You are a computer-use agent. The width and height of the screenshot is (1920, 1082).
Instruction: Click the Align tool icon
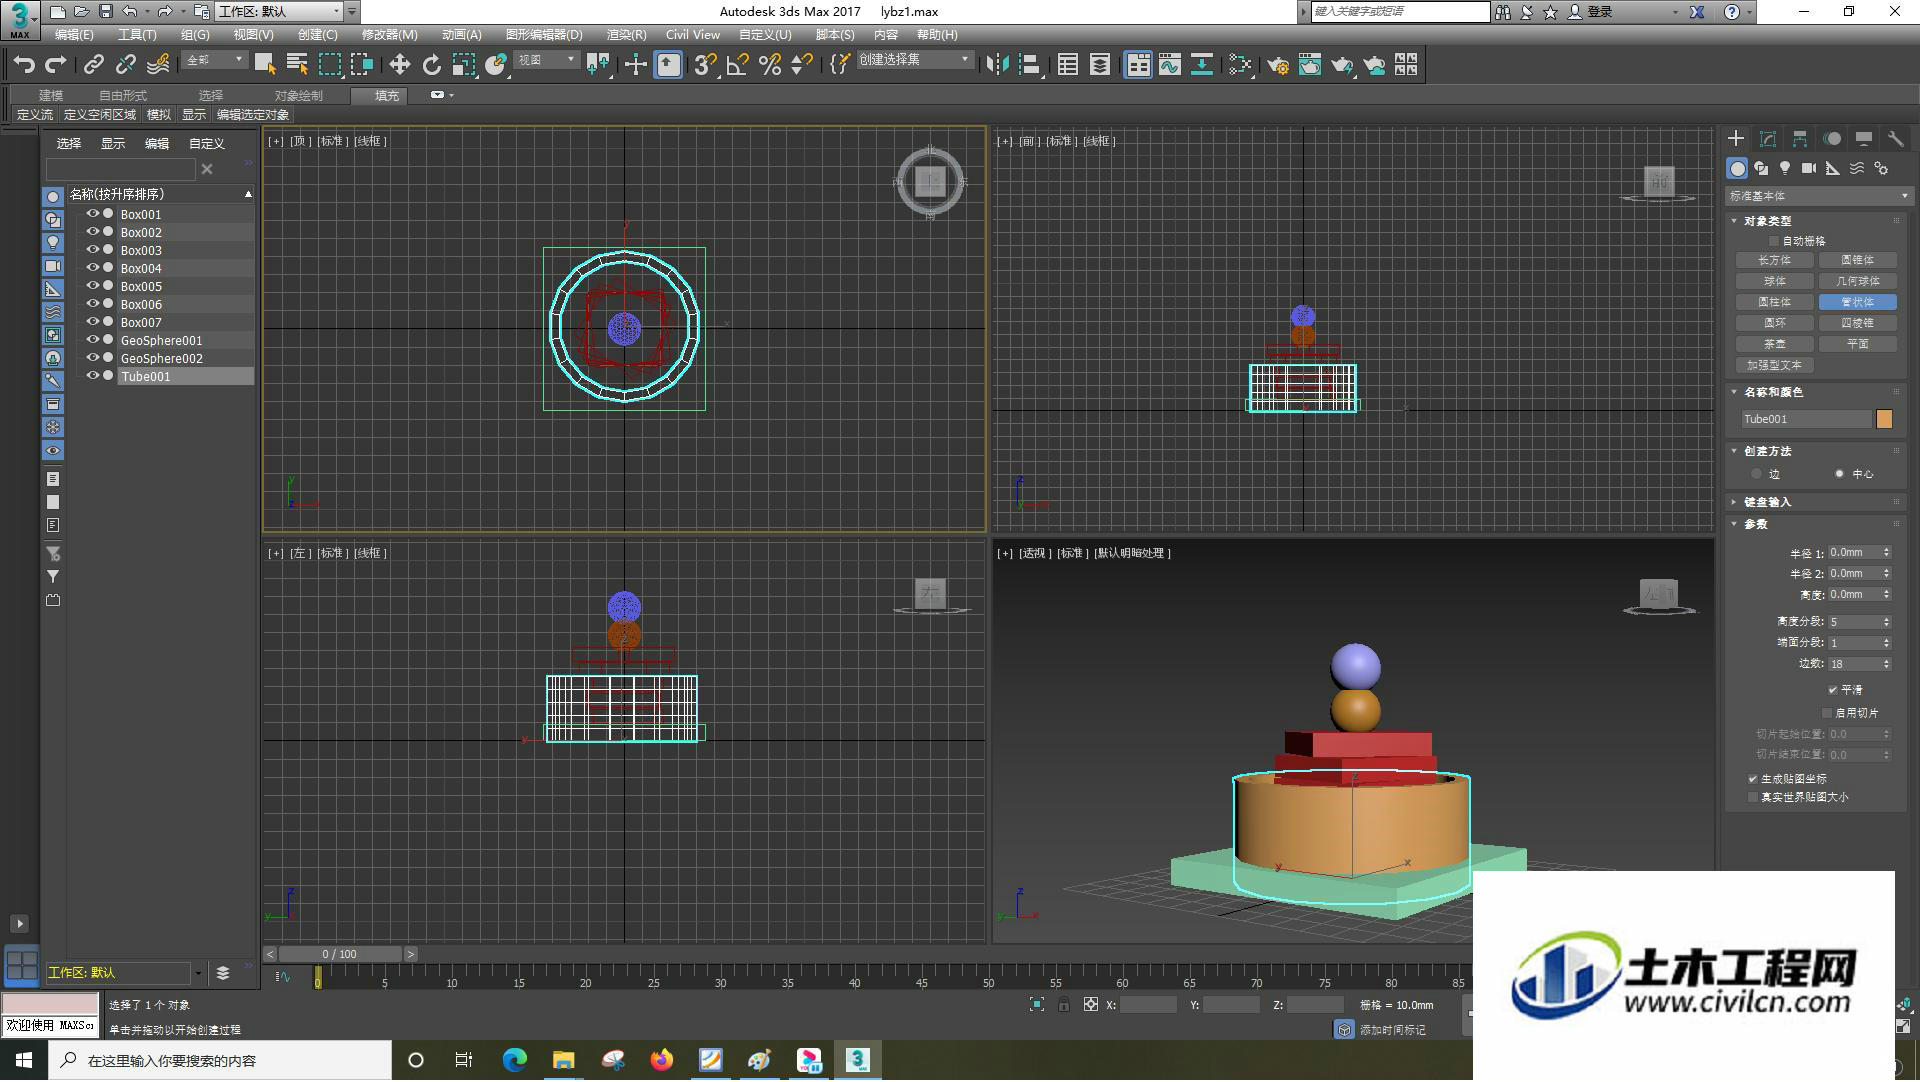point(1029,65)
